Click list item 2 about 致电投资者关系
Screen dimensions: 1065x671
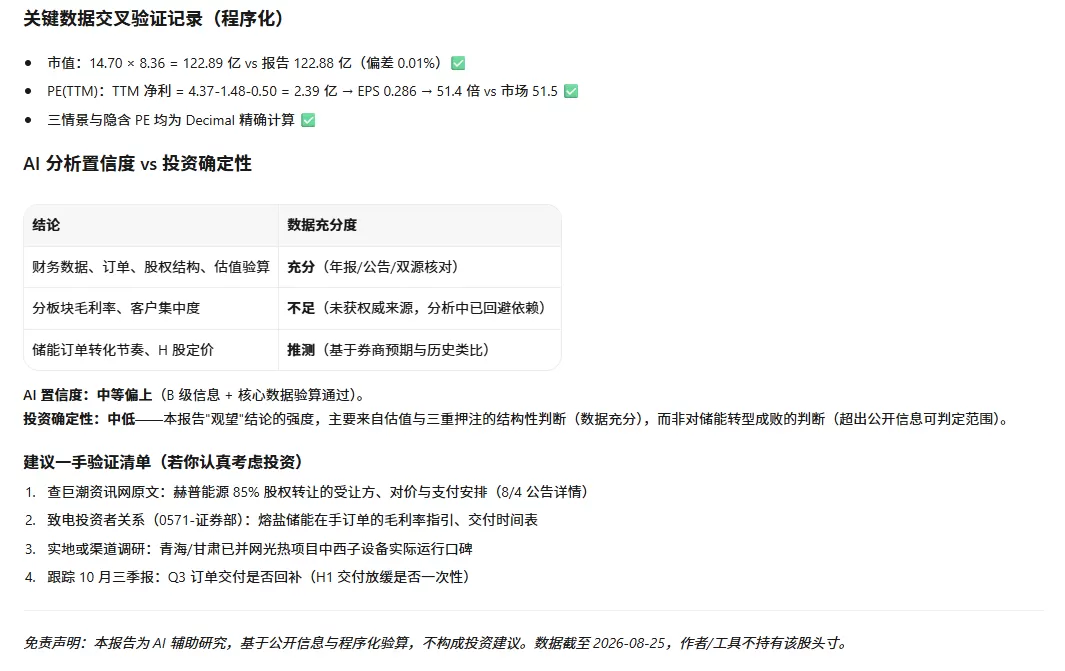click(292, 520)
